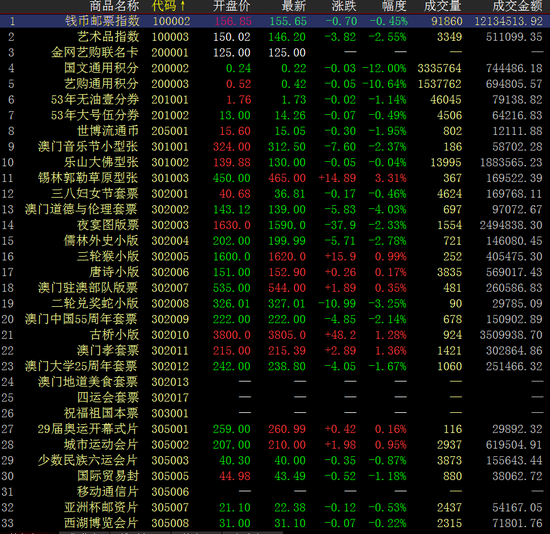Screen dimensions: 550x534
Task: Click volume value 1537762
Action: [x=439, y=84]
